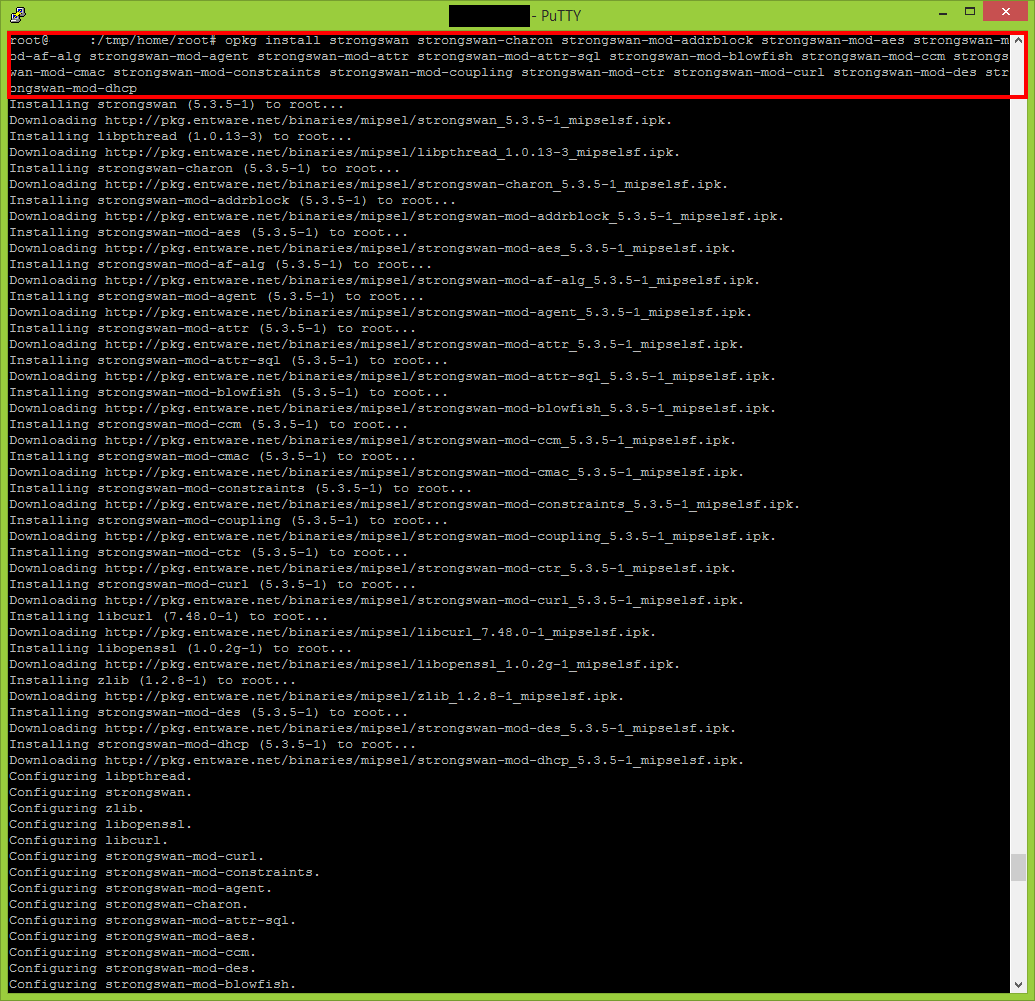
Task: Click the strongswan-mod-attr_5.3.5-1 download line
Action: click(x=376, y=345)
